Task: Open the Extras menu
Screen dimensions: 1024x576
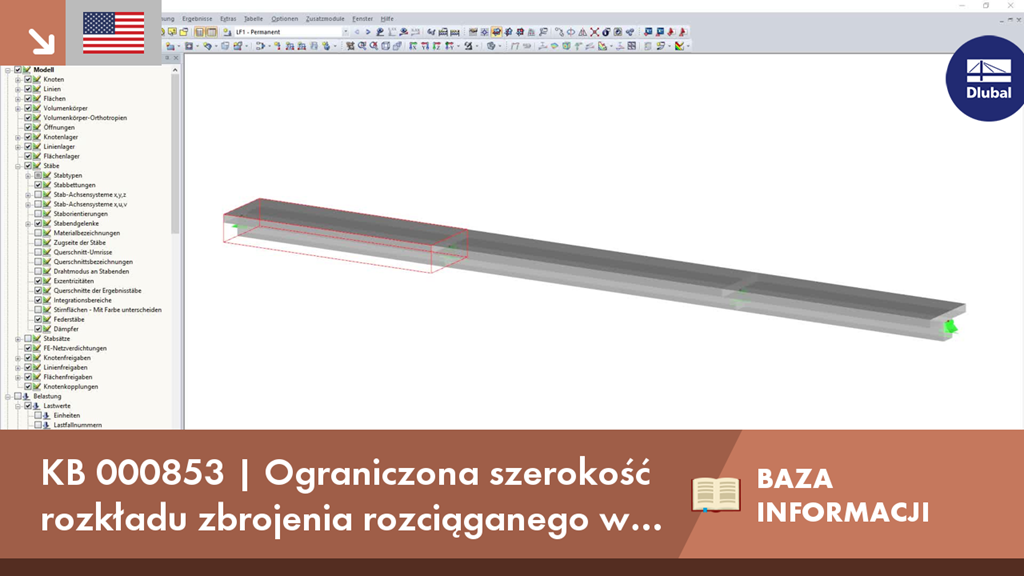Action: coord(228,19)
